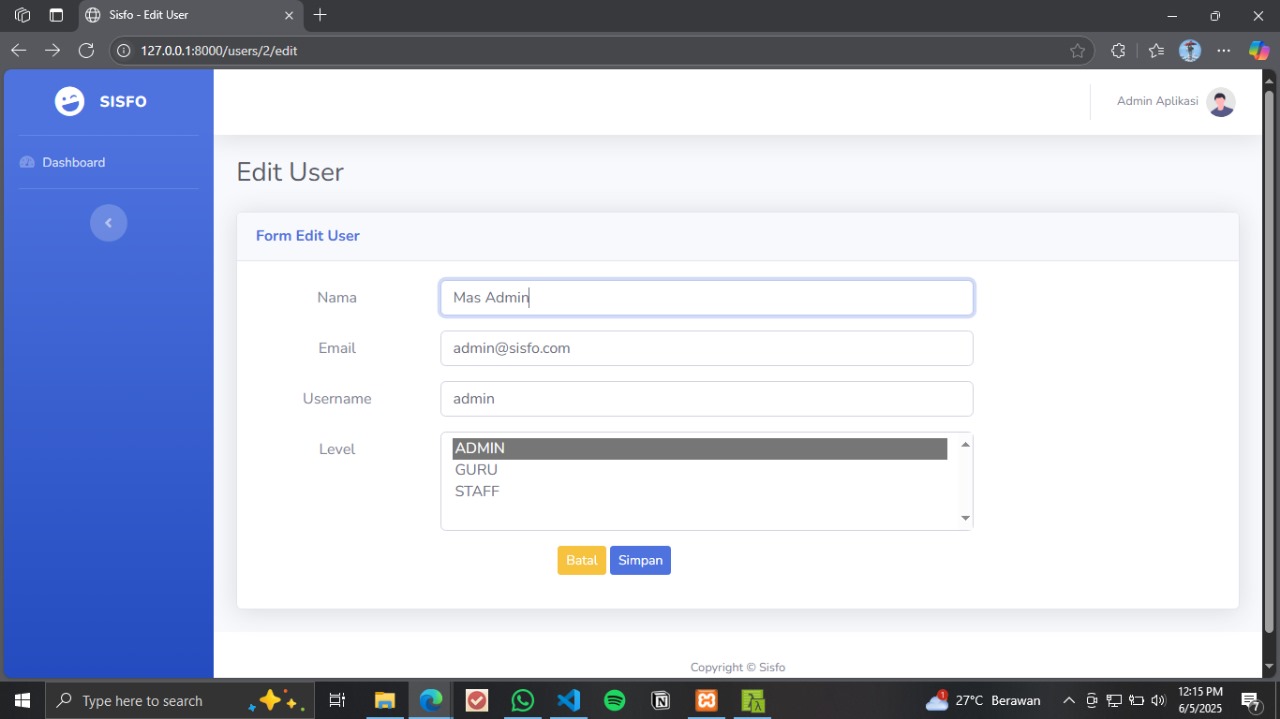Collapse sidebar with the round chevron toggle

tap(108, 222)
